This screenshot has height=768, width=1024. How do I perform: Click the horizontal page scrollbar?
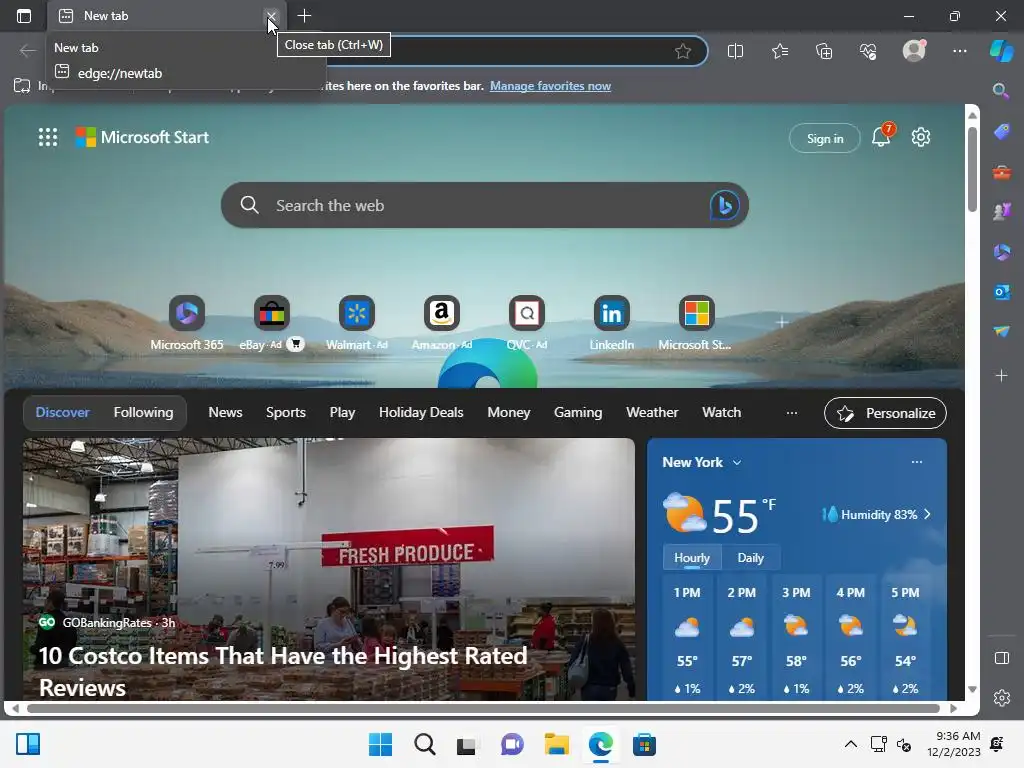click(x=483, y=708)
